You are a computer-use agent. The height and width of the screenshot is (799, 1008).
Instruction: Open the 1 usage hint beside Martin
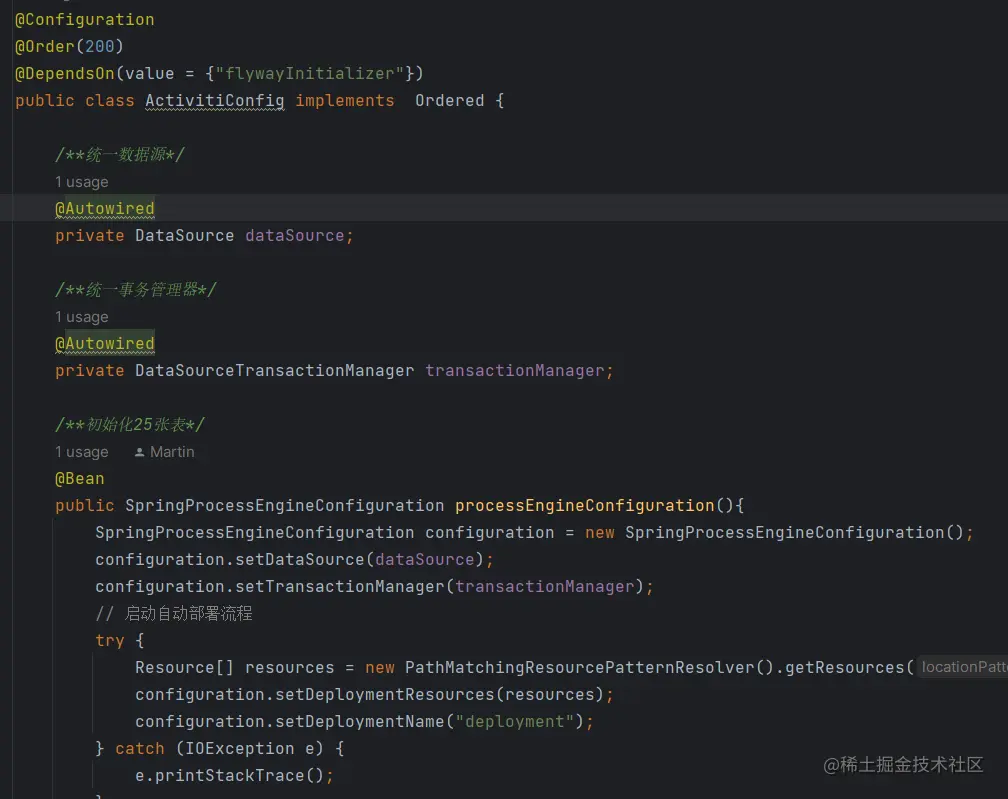pos(82,452)
